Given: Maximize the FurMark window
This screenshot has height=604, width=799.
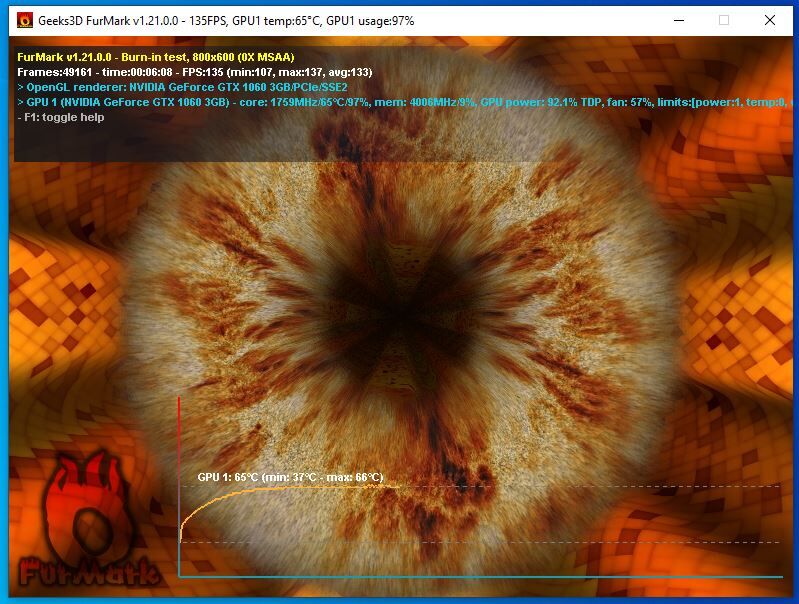Looking at the screenshot, I should pos(724,20).
